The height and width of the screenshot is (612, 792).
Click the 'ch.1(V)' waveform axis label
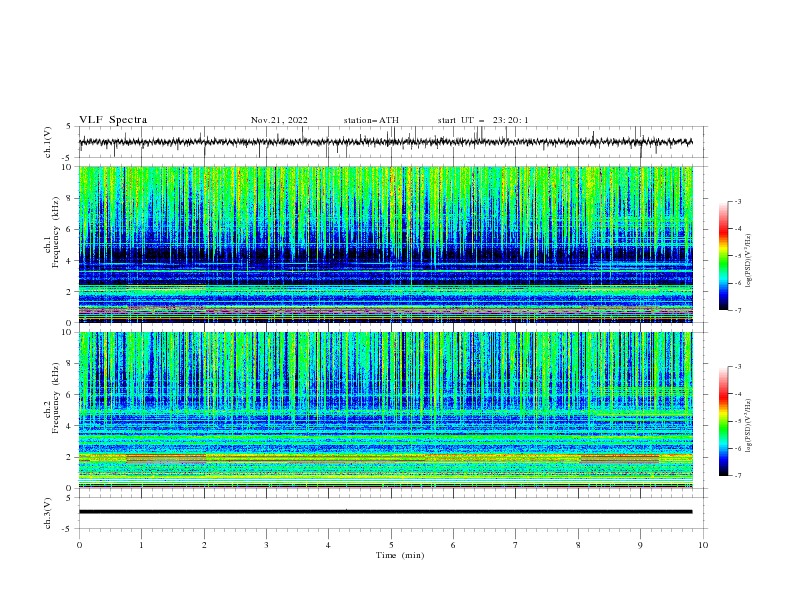pyautogui.click(x=48, y=142)
